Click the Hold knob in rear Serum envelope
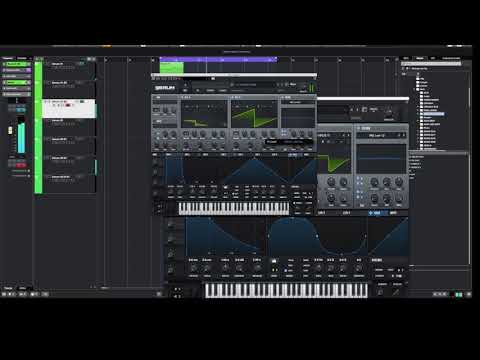Viewport: 480px width, 360px height. click(x=207, y=268)
